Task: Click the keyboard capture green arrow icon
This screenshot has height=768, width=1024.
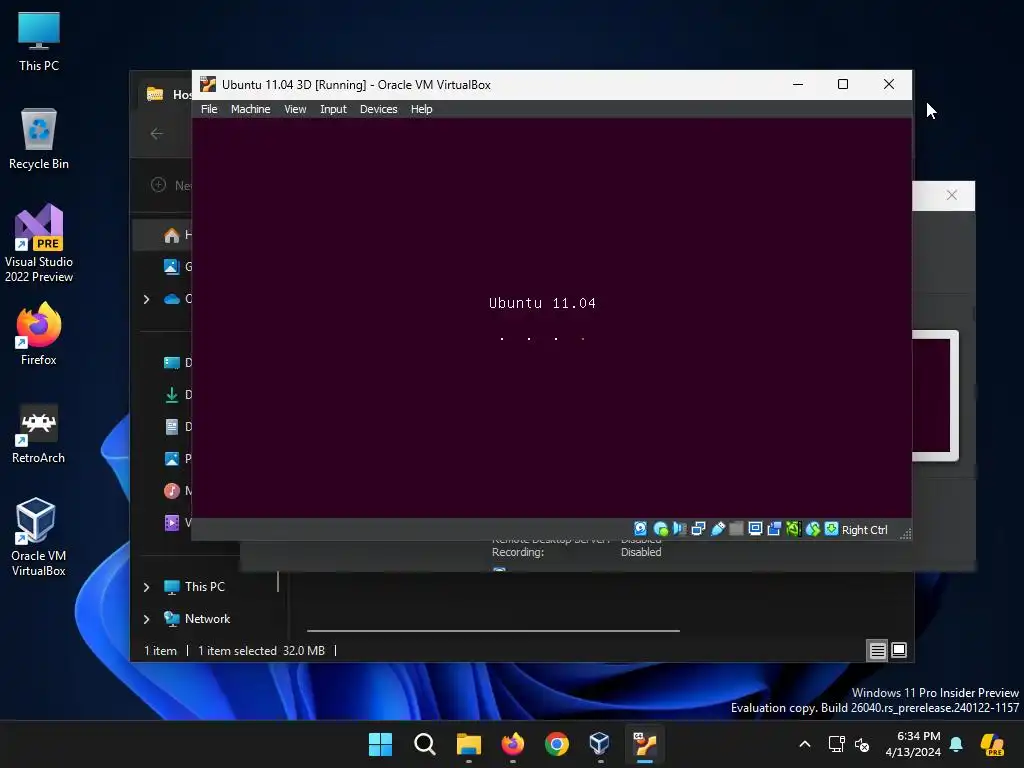Action: (831, 529)
